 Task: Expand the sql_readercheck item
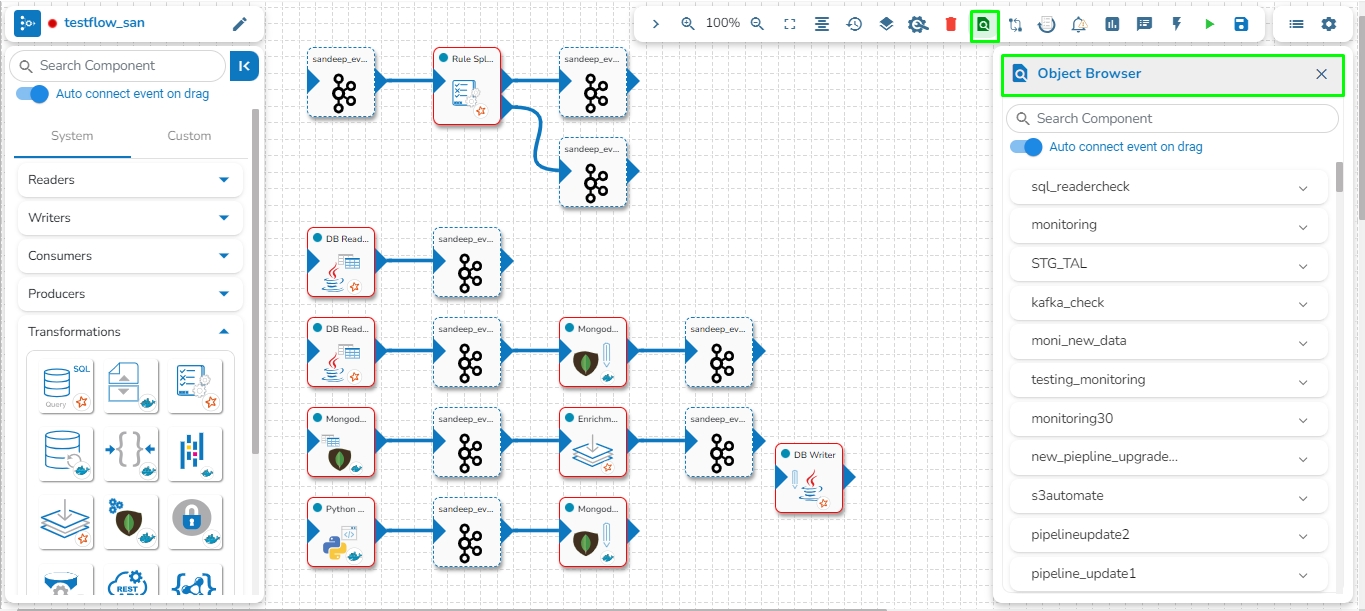(x=1169, y=187)
